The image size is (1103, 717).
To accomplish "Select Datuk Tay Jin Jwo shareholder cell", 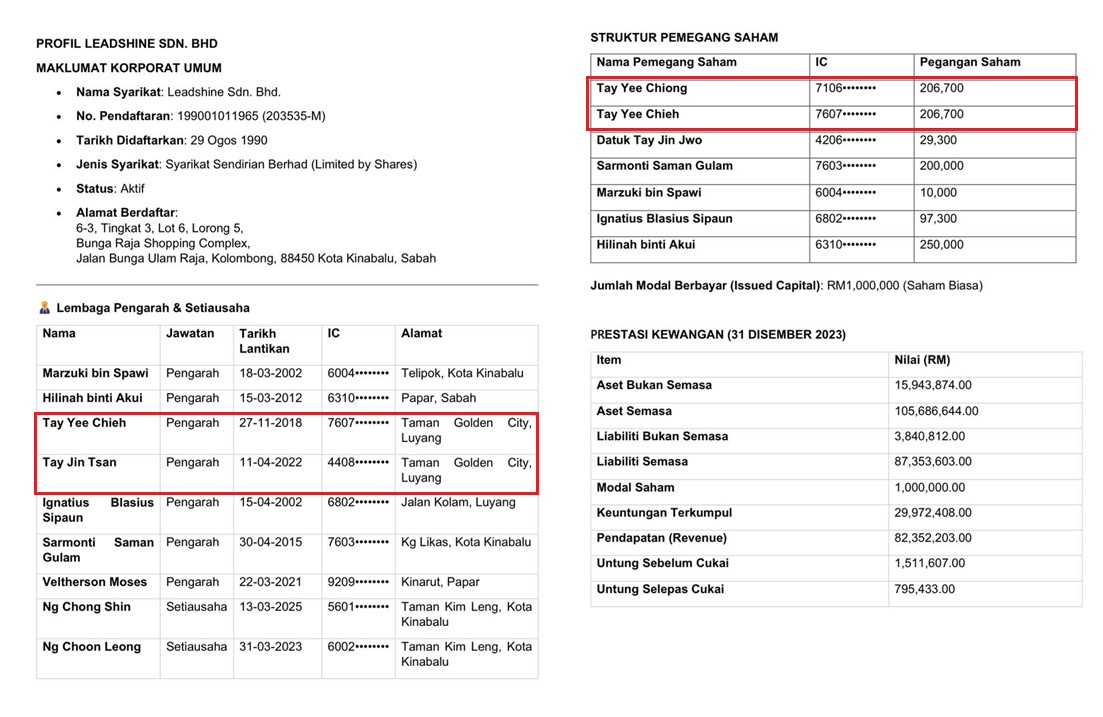I will pyautogui.click(x=649, y=140).
